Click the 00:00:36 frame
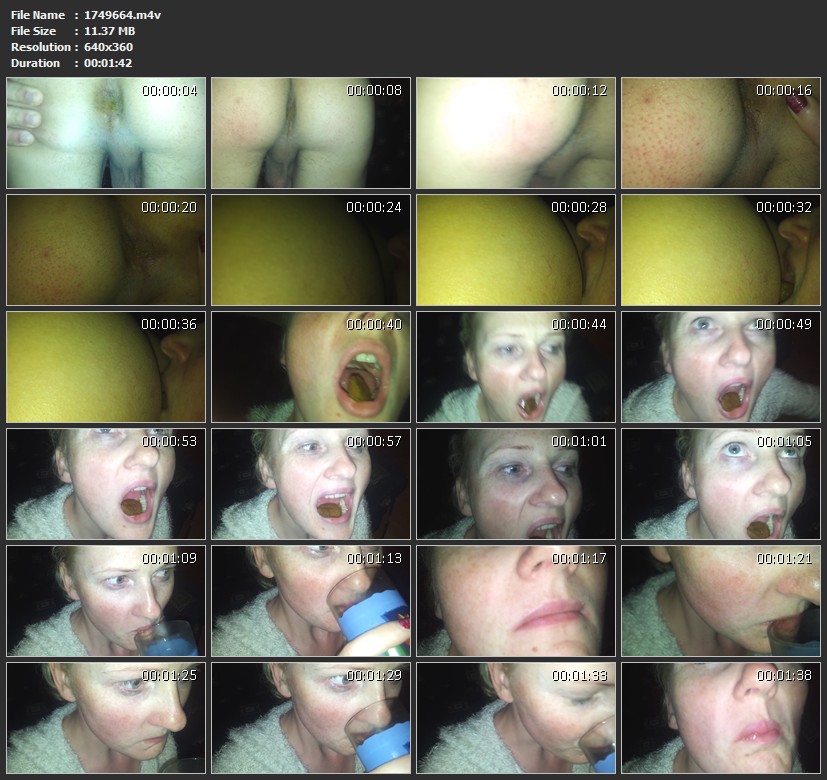Viewport: 827px width, 780px height. tap(106, 367)
